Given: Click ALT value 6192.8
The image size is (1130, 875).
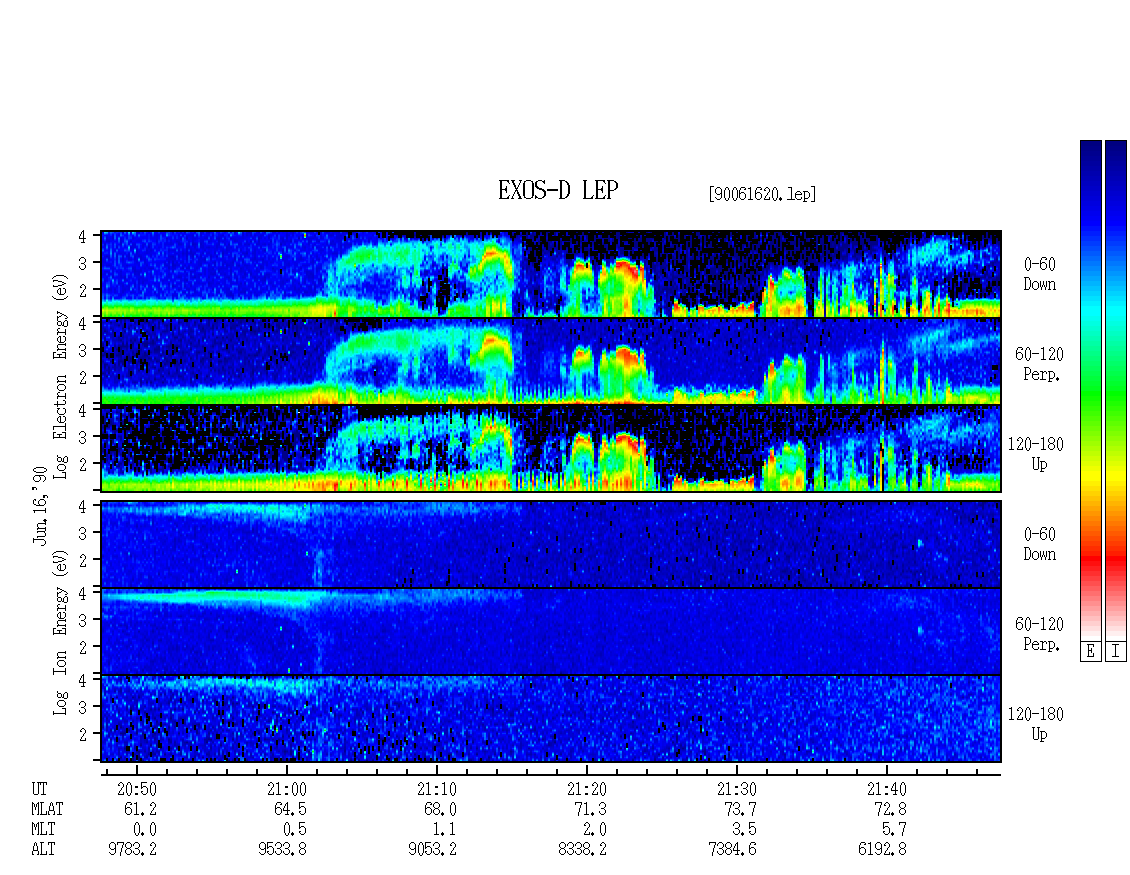Looking at the screenshot, I should (882, 850).
